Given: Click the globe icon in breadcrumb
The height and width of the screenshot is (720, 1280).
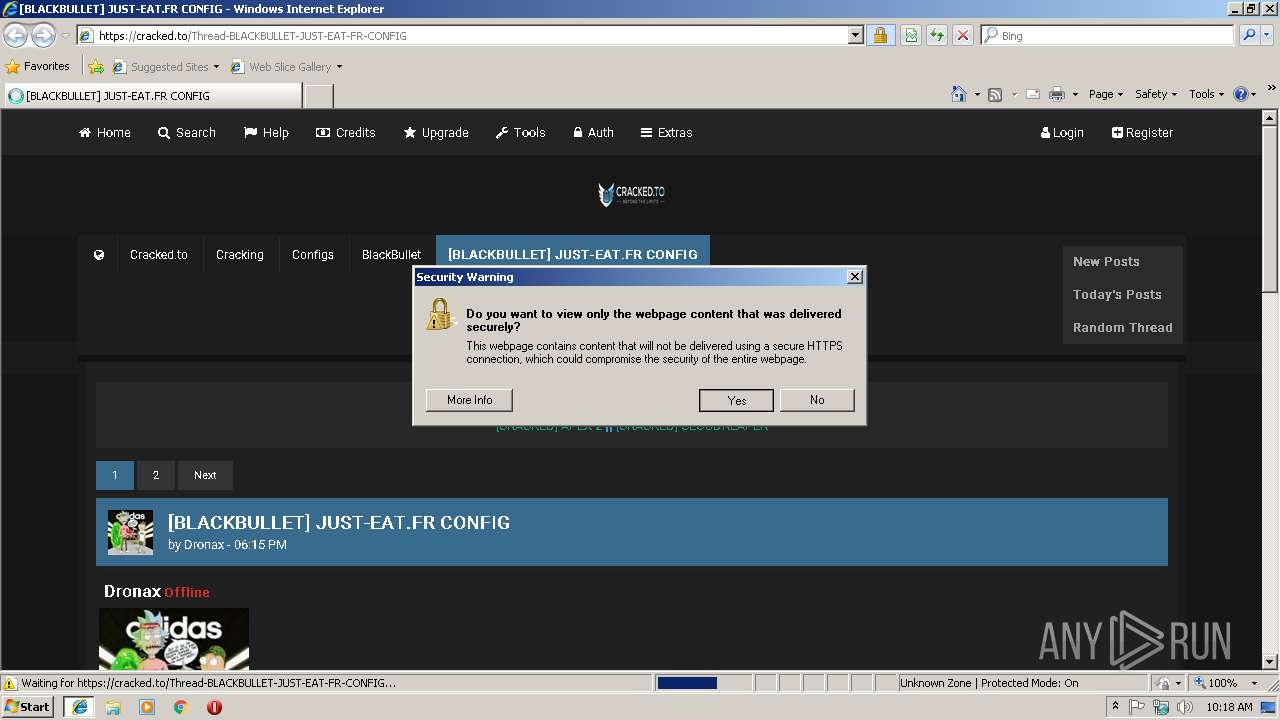Looking at the screenshot, I should click(x=99, y=255).
